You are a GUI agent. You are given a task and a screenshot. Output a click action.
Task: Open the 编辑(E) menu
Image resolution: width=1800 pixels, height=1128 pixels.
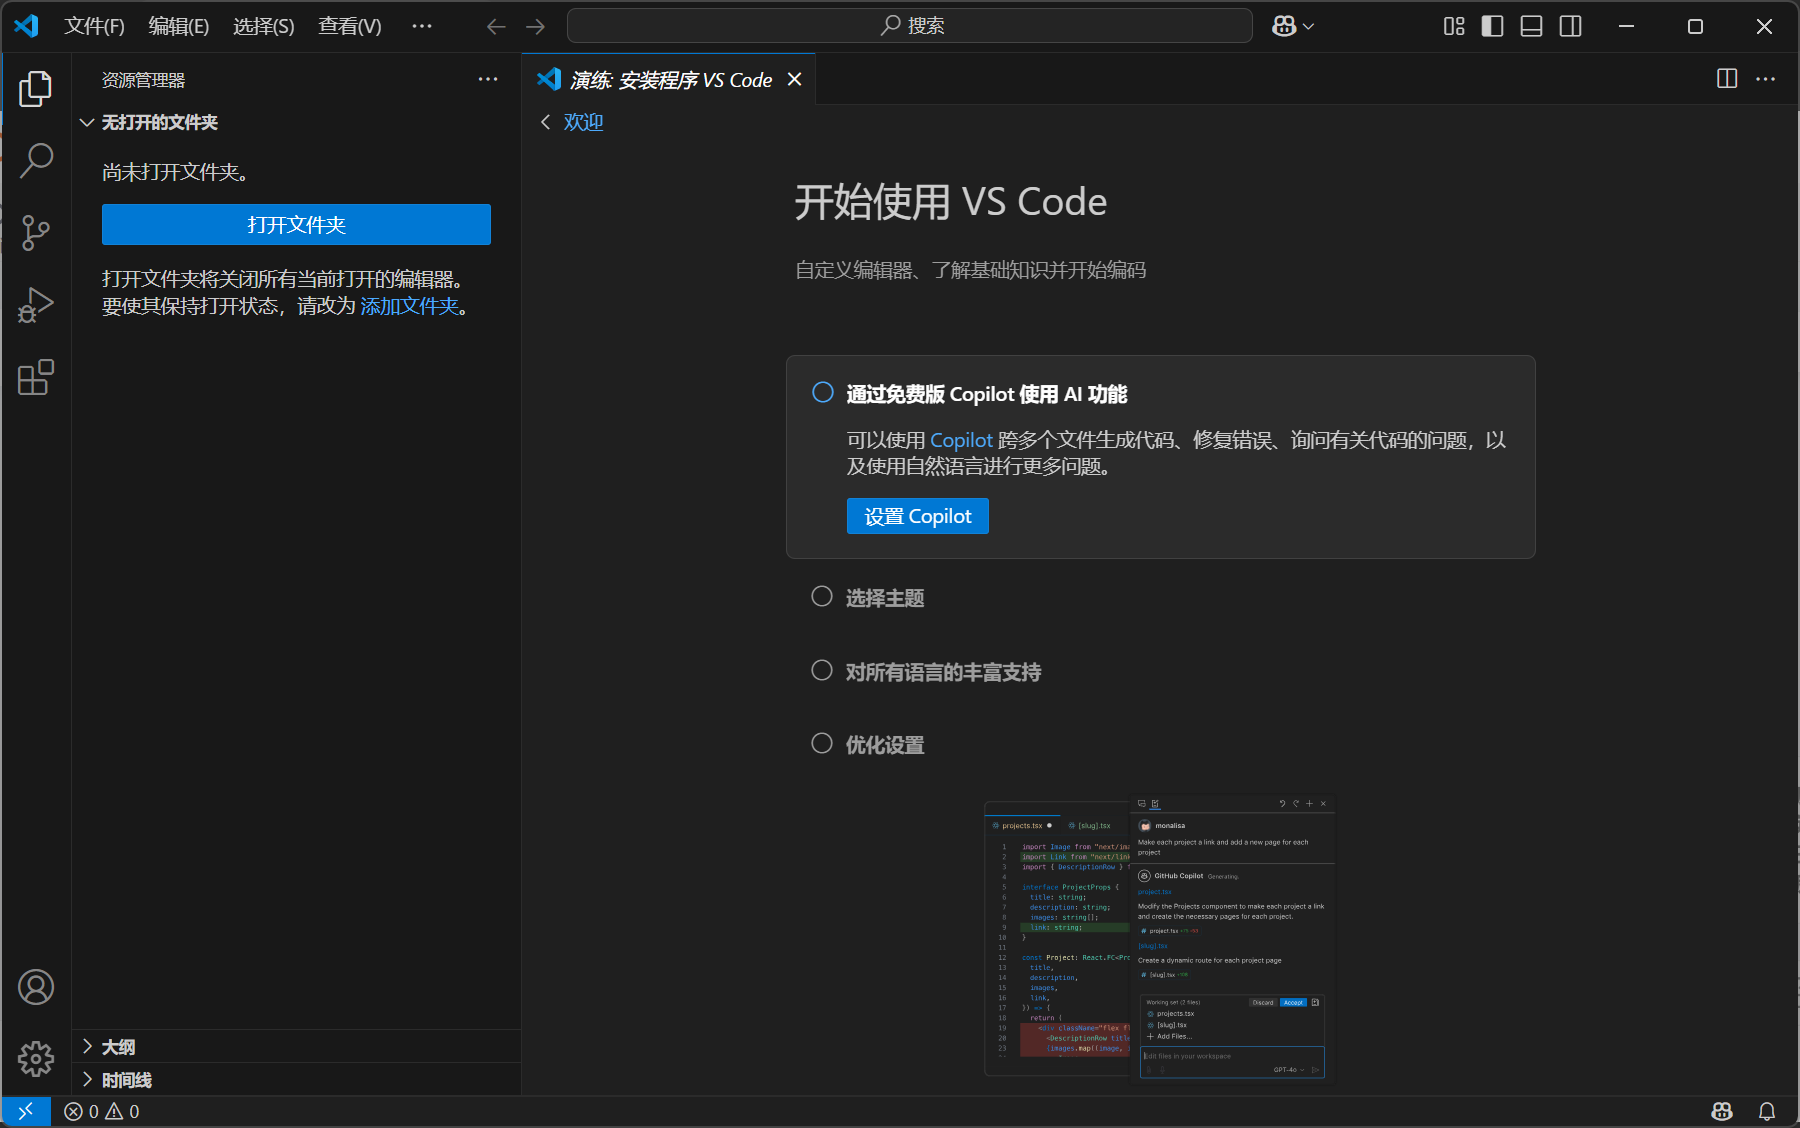(179, 26)
